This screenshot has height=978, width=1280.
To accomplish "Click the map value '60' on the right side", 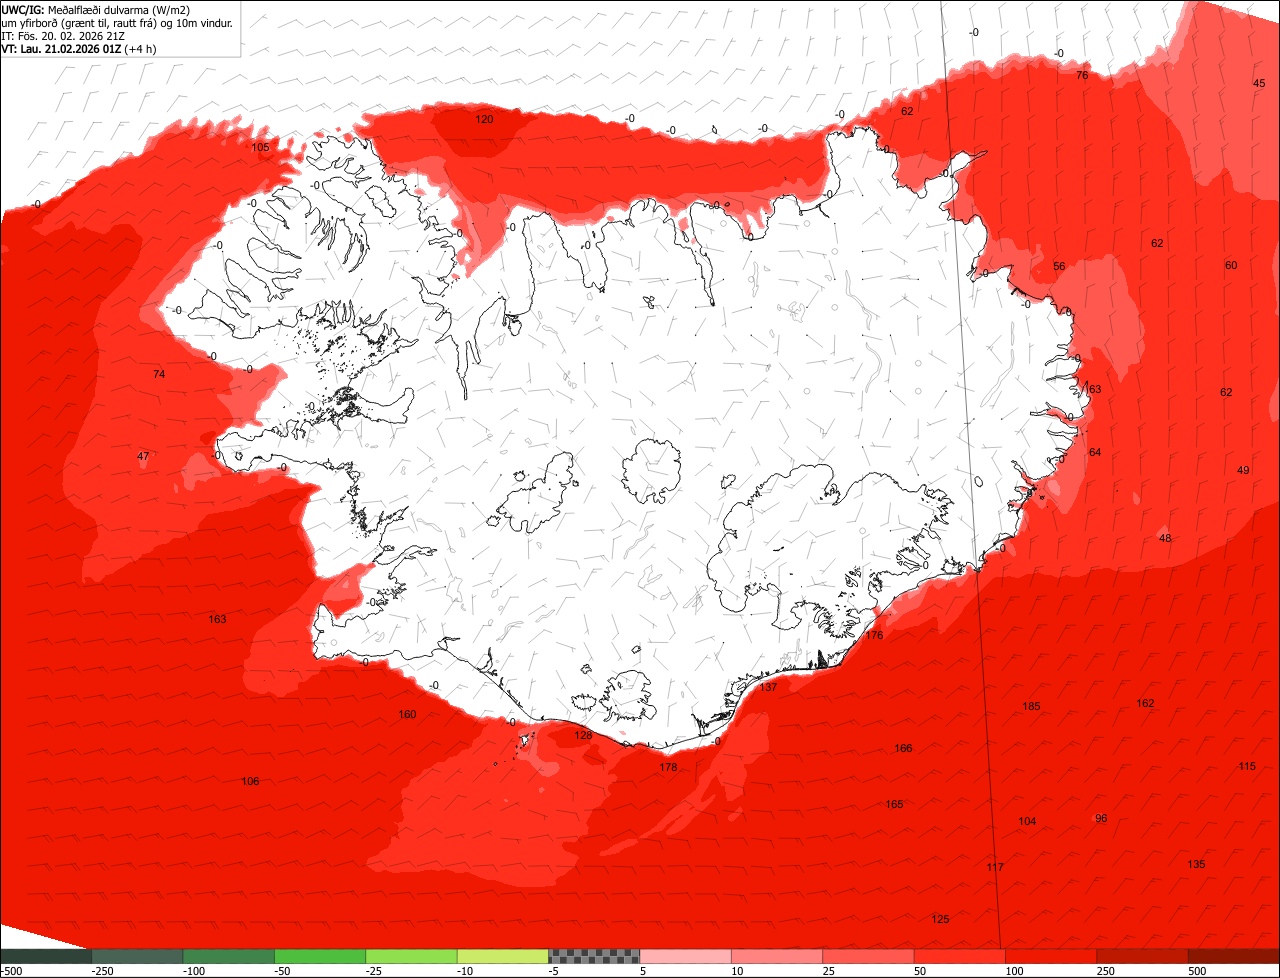I will [1231, 265].
